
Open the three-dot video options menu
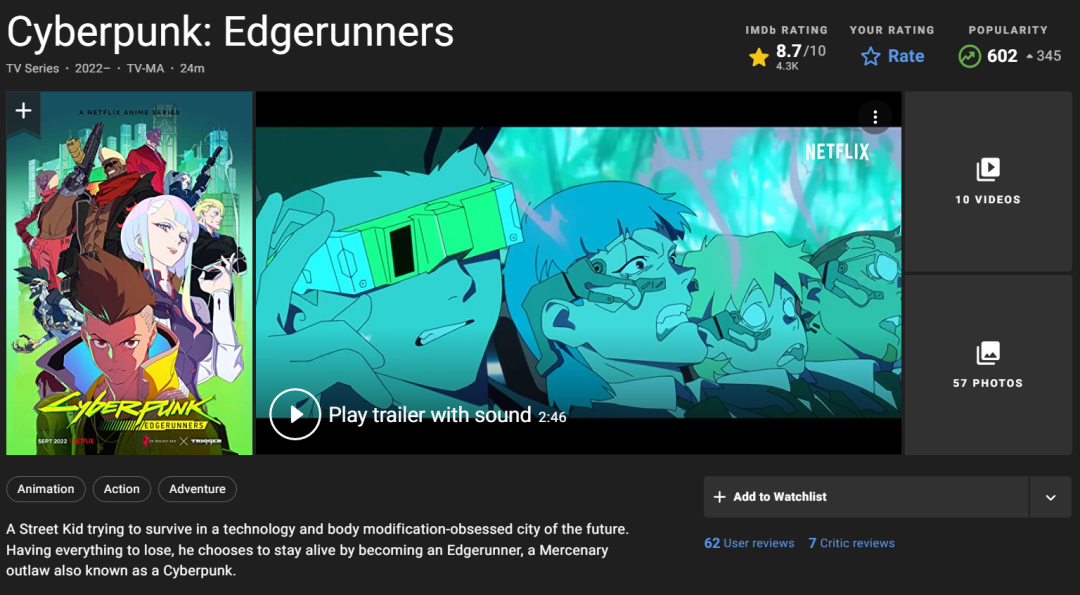click(875, 117)
